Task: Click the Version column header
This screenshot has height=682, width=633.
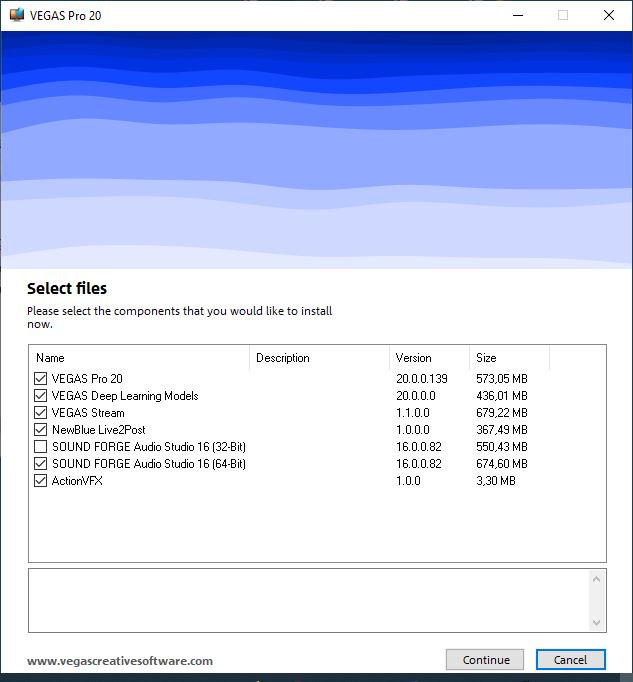Action: (429, 358)
